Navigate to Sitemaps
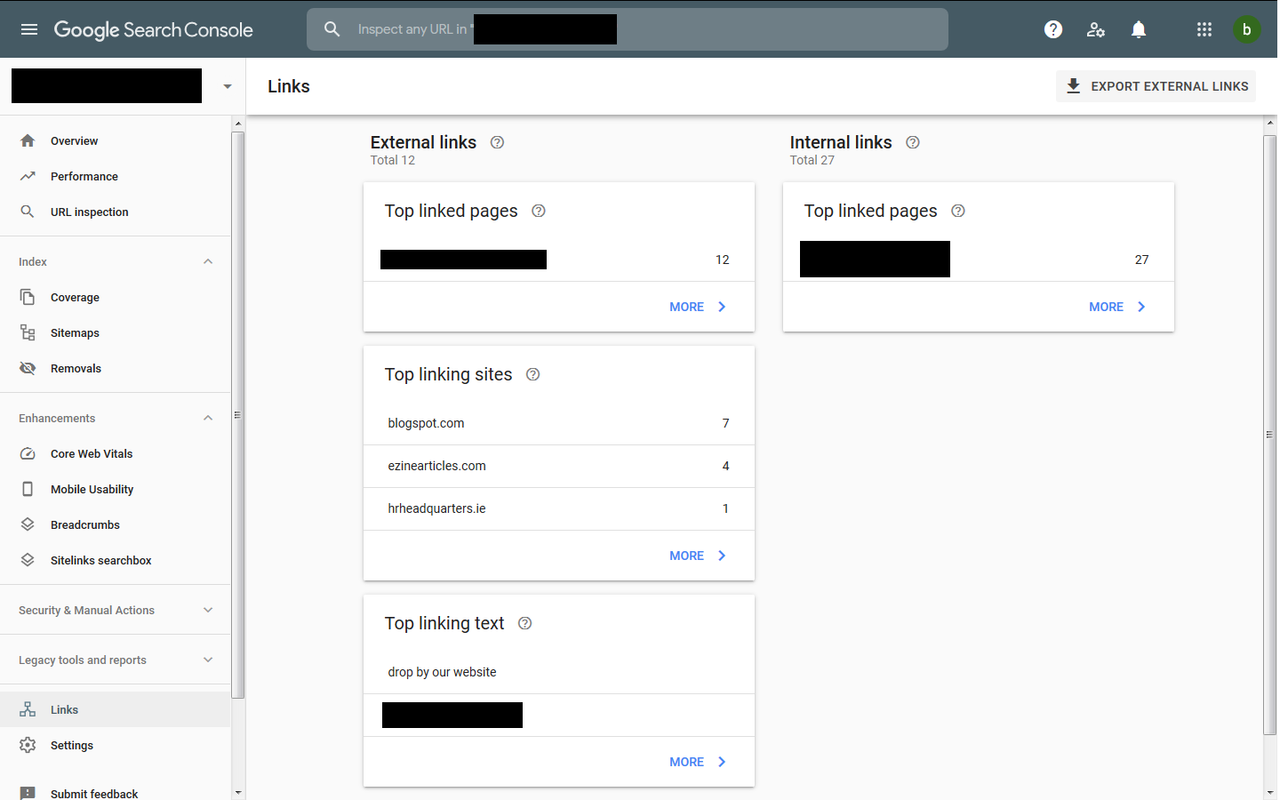The width and height of the screenshot is (1280, 800). pos(115,333)
